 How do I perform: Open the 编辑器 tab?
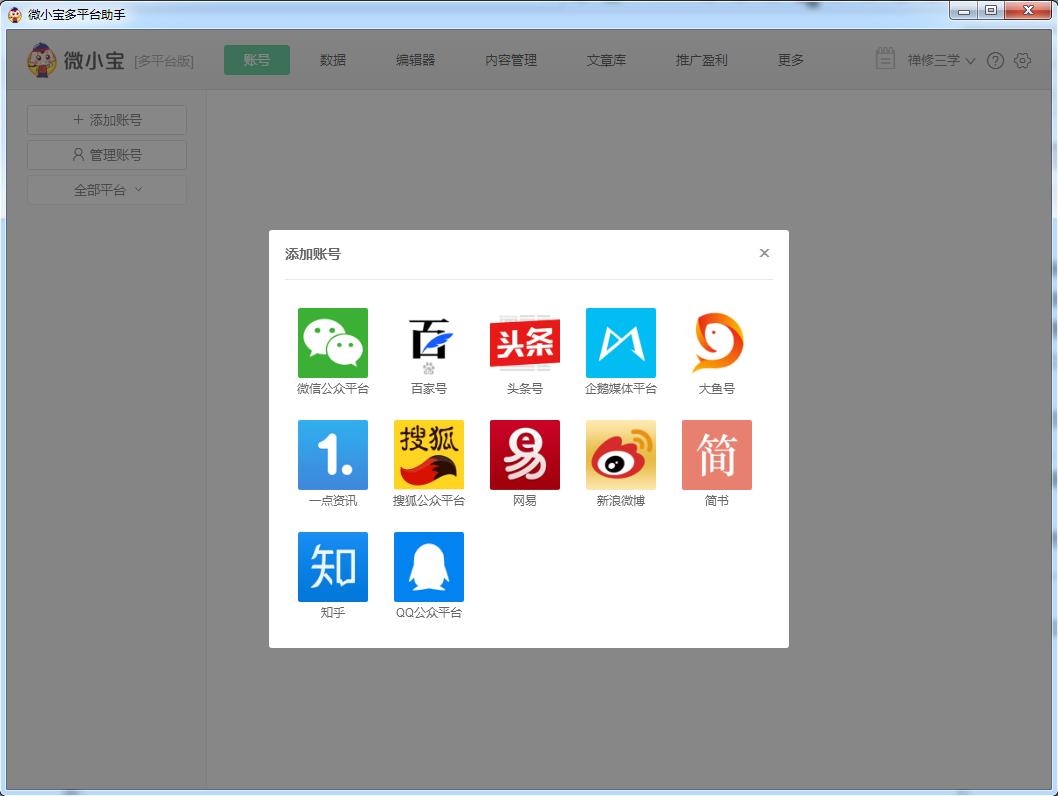point(416,60)
